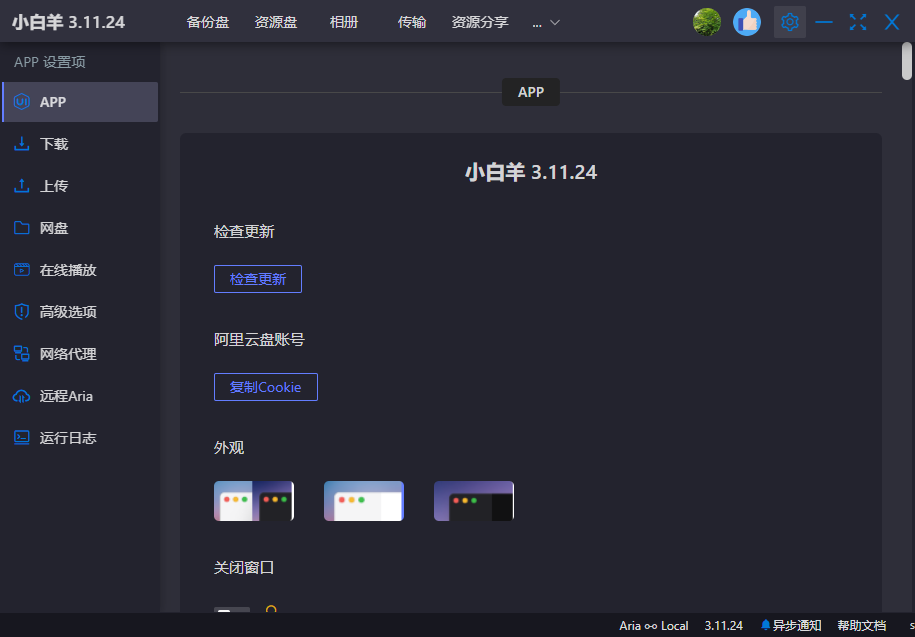
Task: Open the 上传 upload settings
Action: (80, 186)
